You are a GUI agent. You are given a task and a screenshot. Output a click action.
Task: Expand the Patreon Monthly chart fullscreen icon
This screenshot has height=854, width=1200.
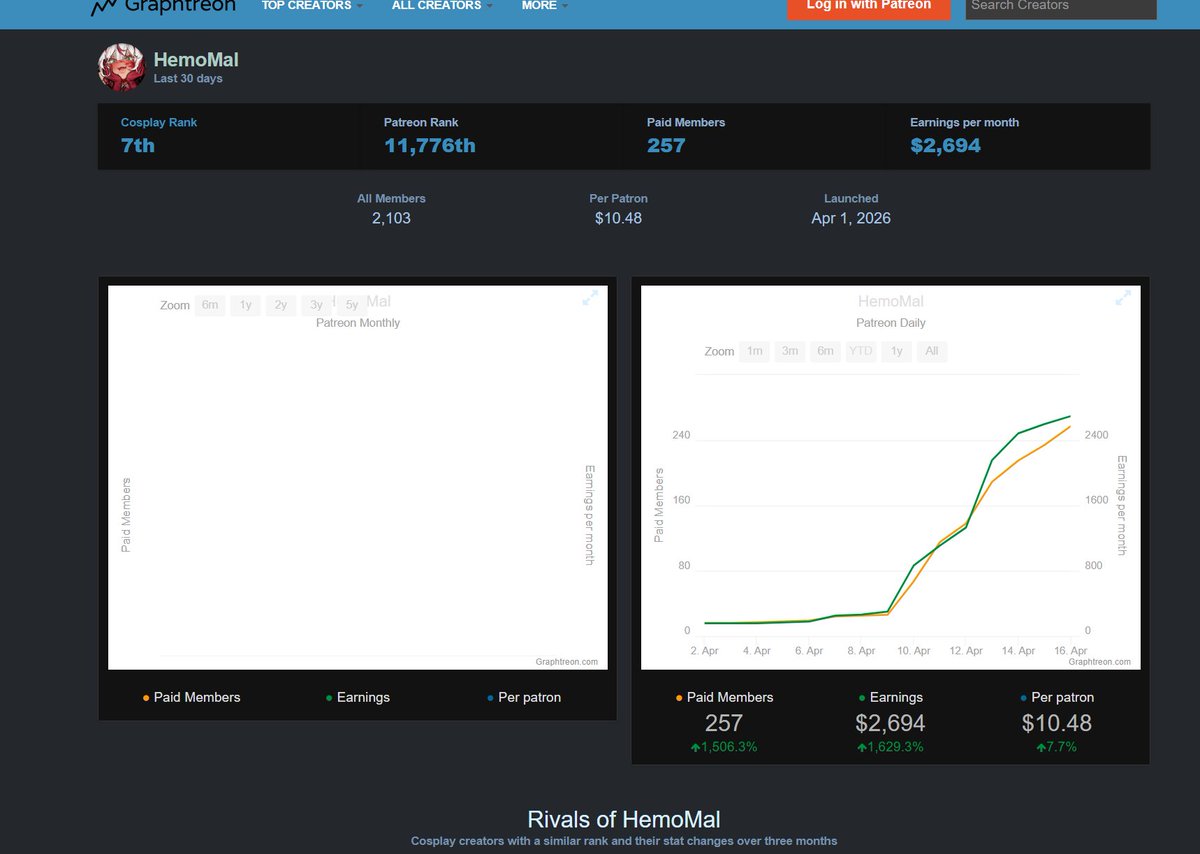click(x=590, y=298)
